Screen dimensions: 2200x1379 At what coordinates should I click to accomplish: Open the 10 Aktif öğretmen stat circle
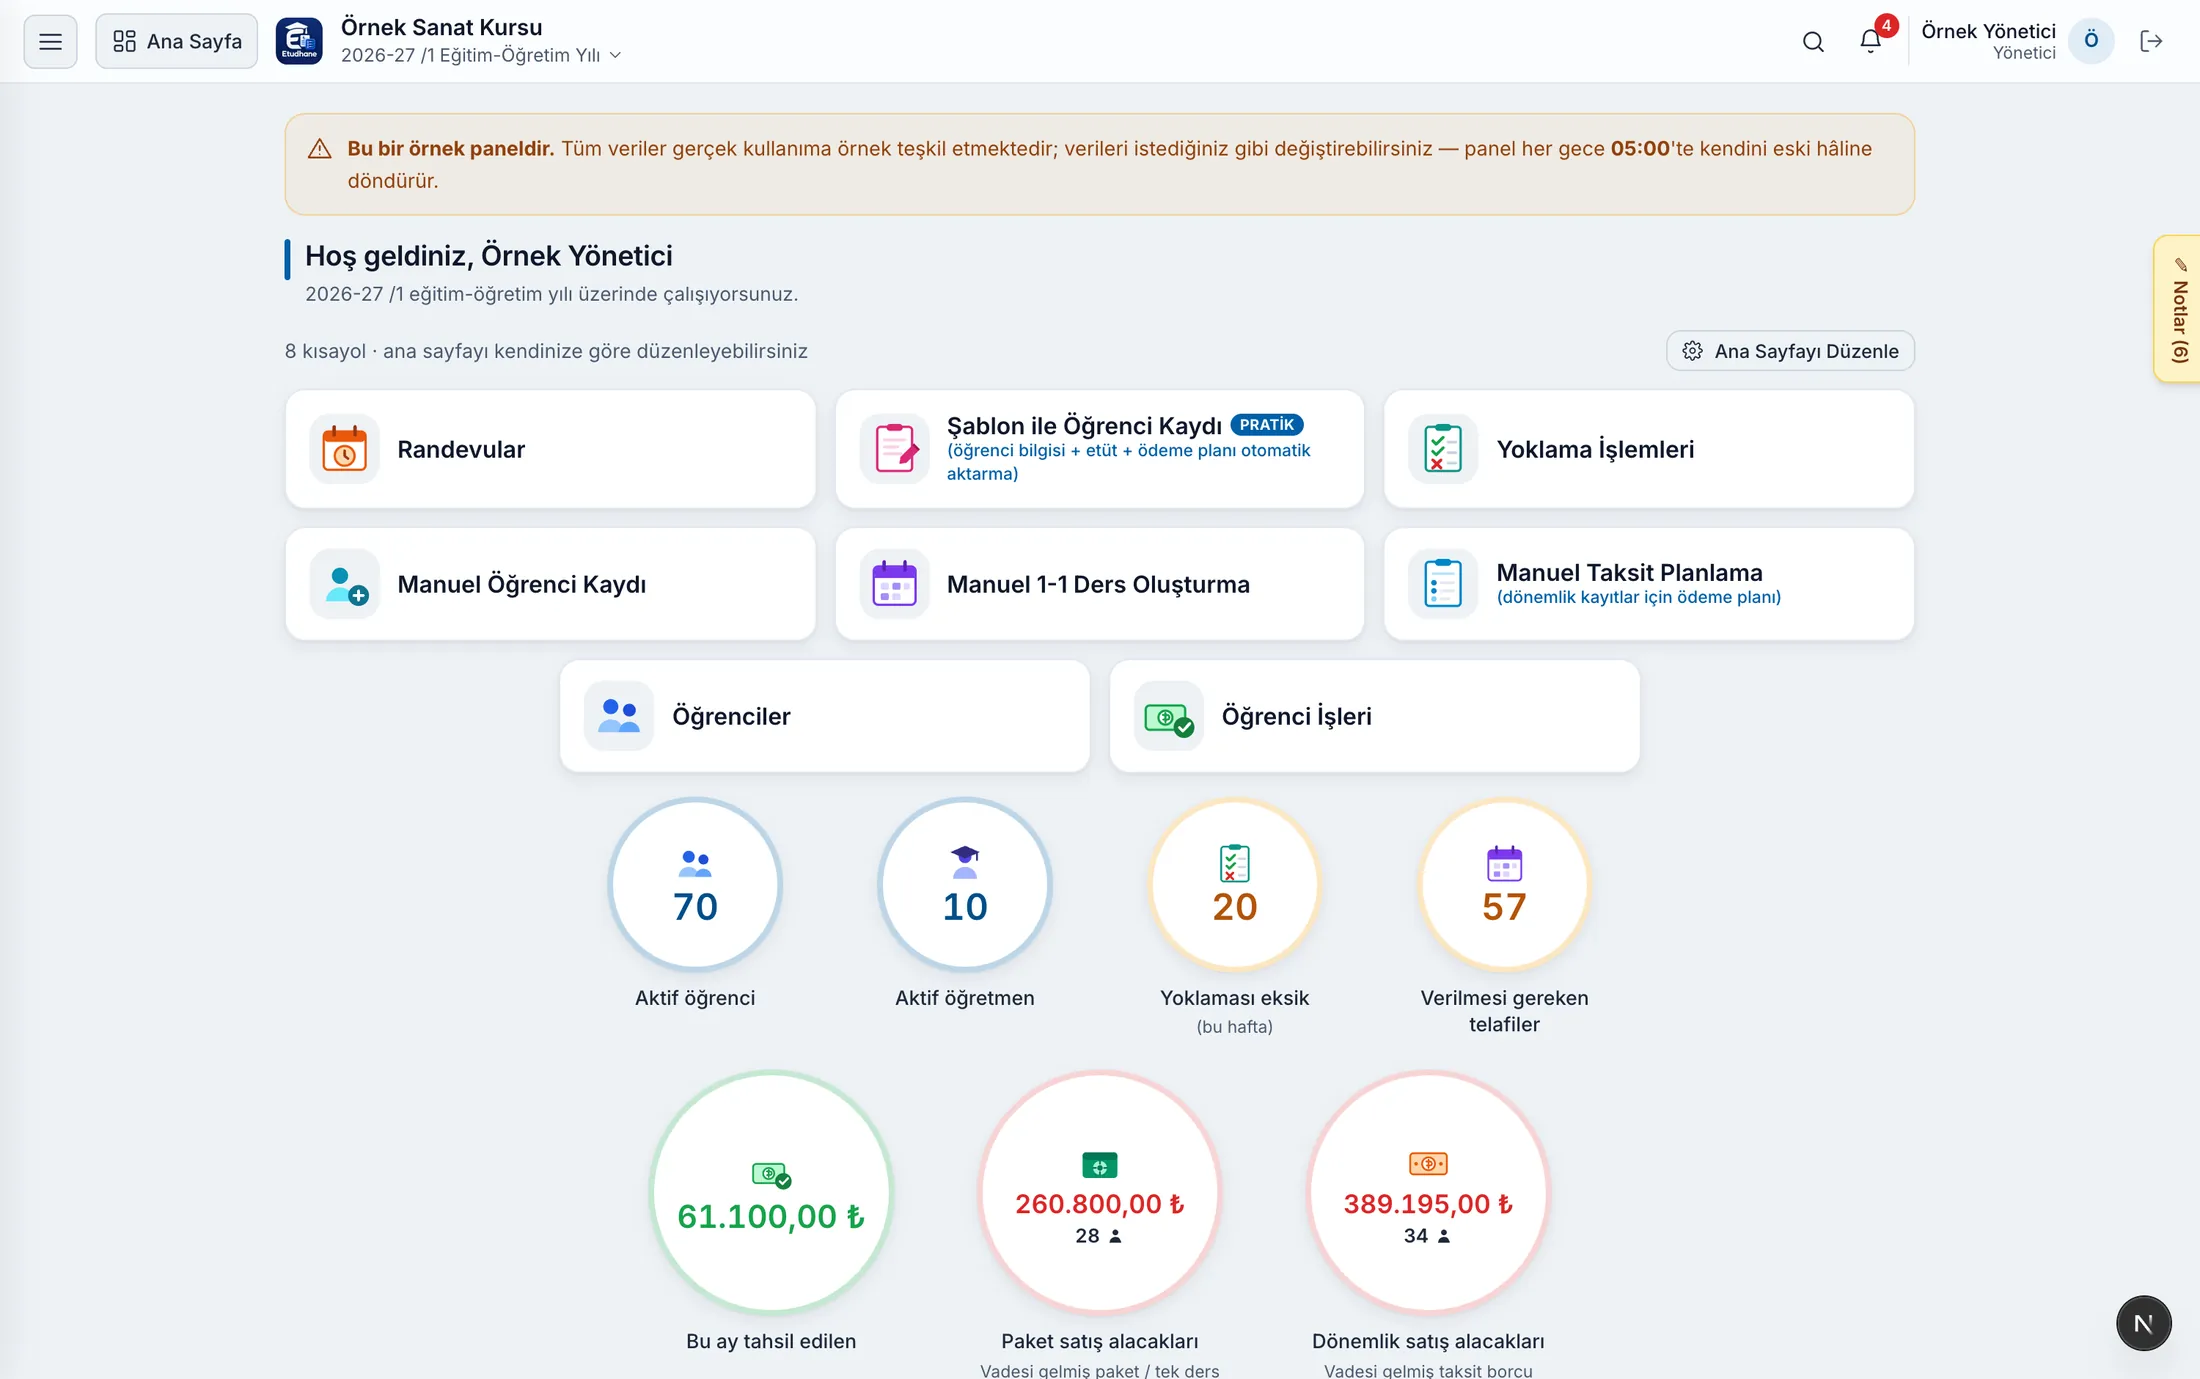click(x=965, y=884)
